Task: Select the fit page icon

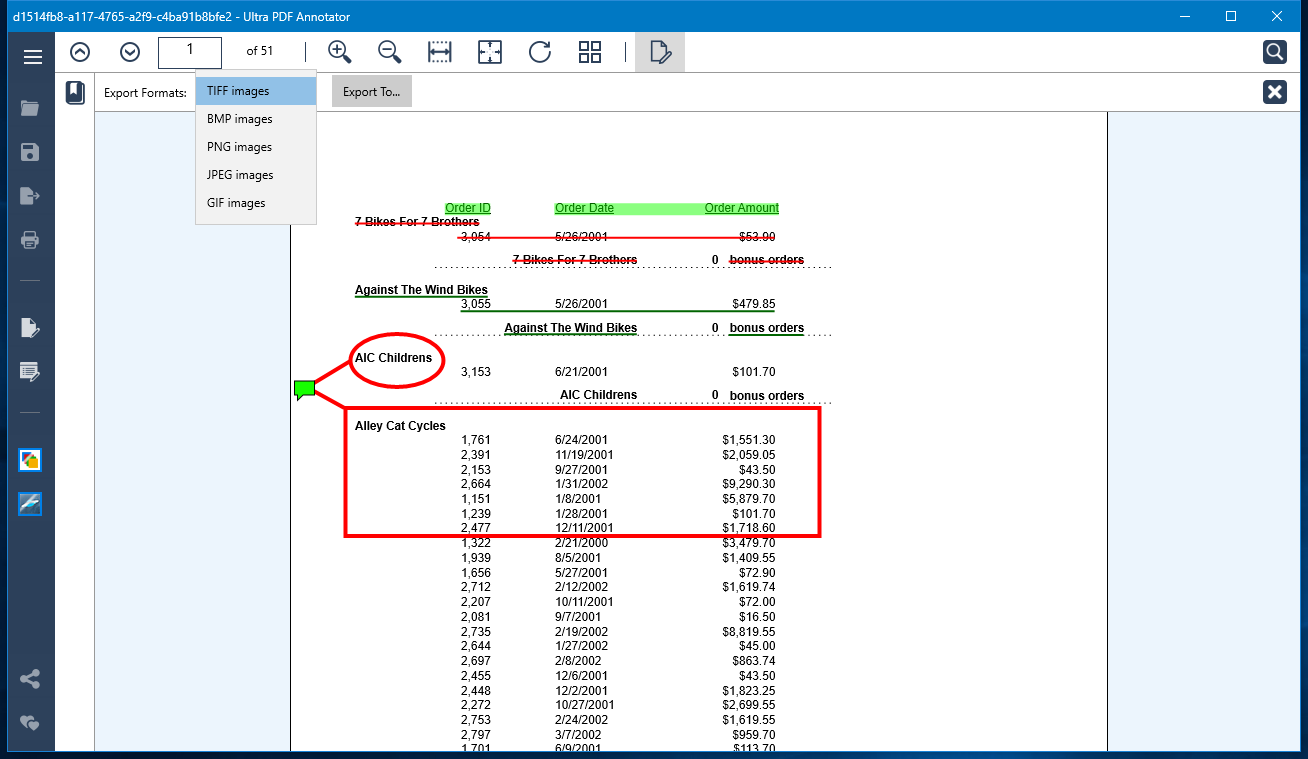Action: click(x=490, y=52)
